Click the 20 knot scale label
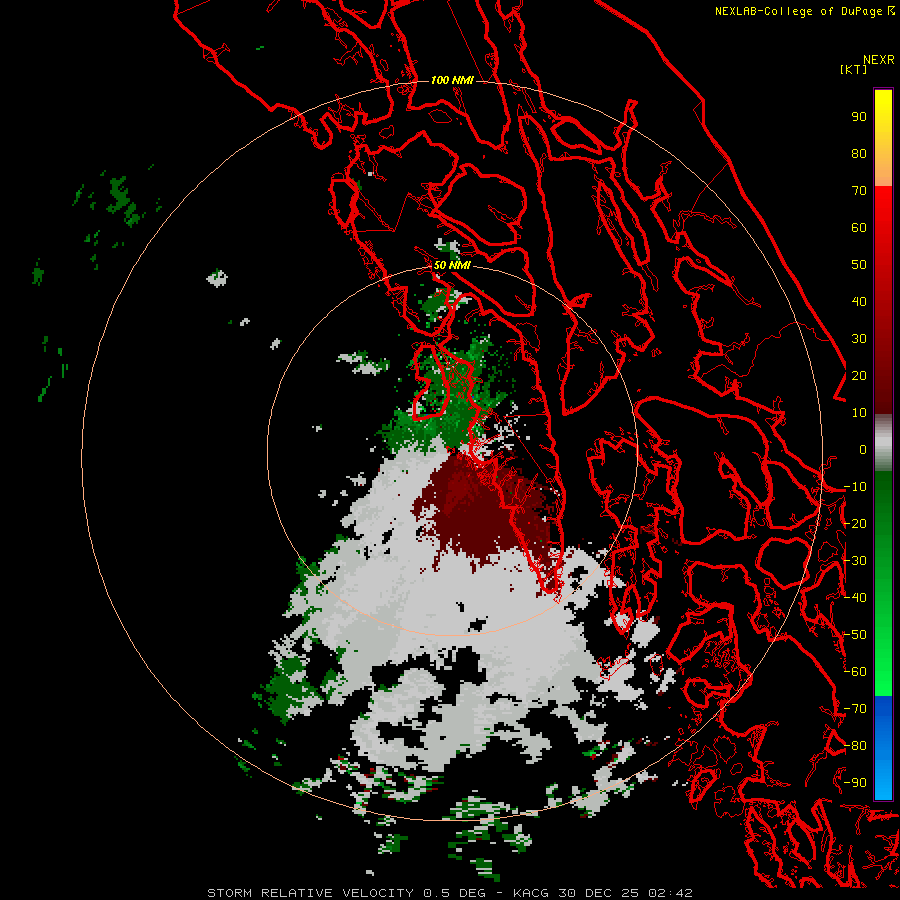 (x=859, y=375)
